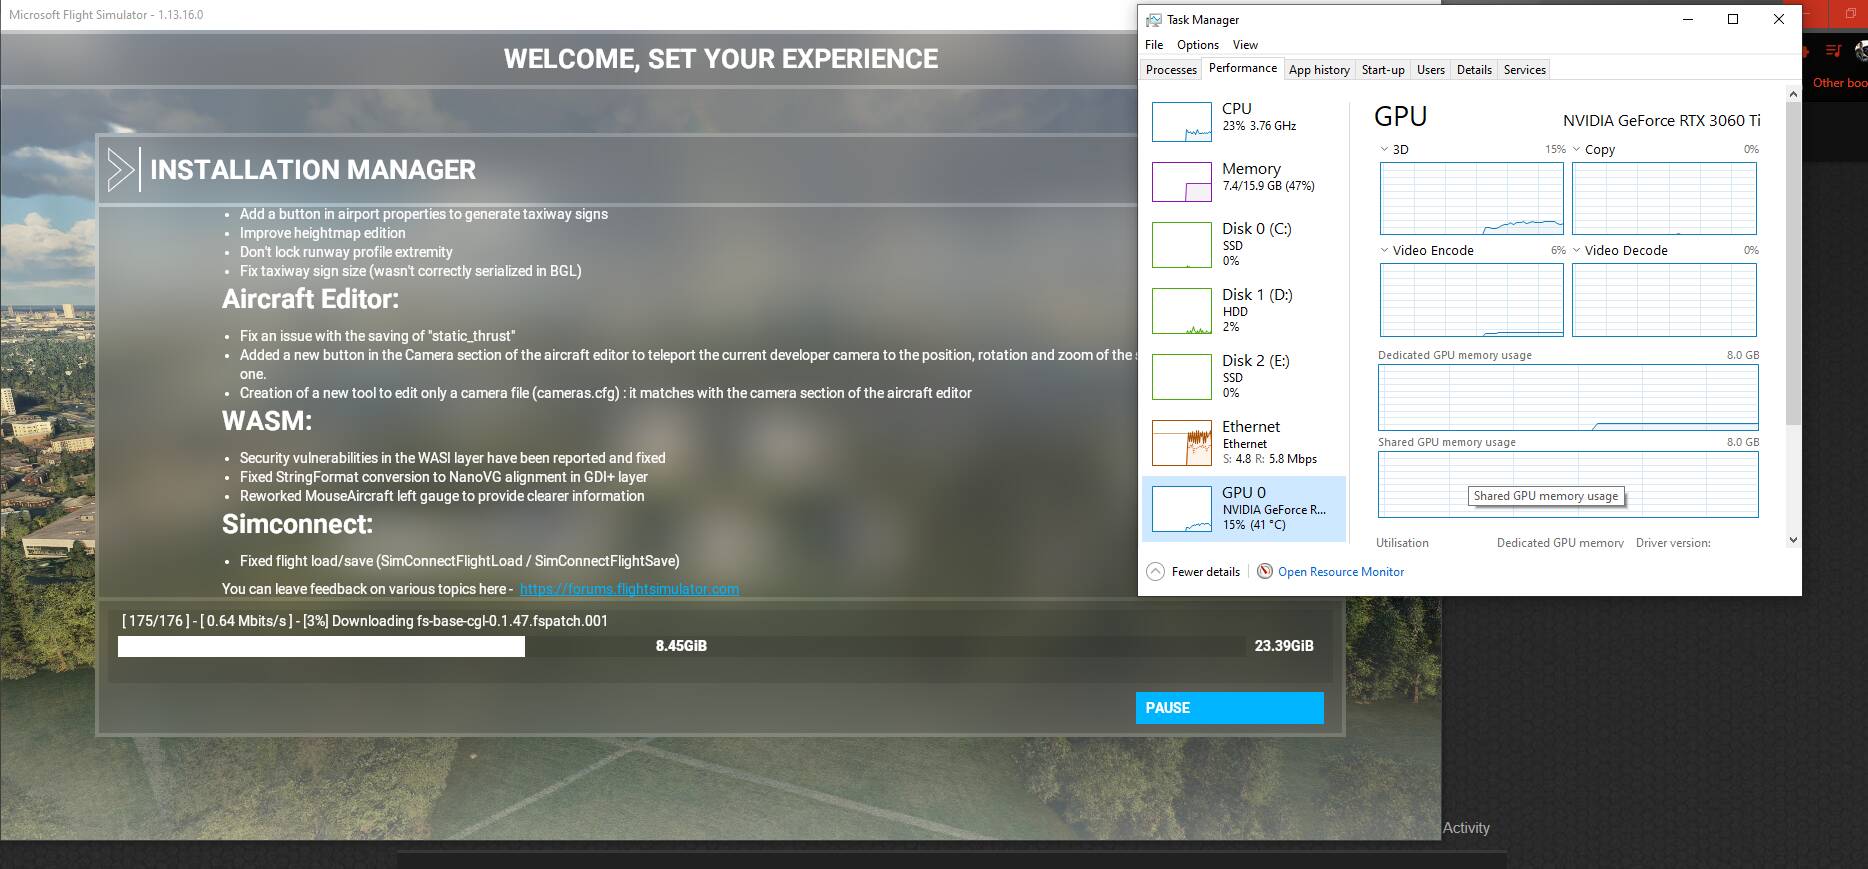This screenshot has height=869, width=1868.
Task: Switch to the App history tab
Action: [x=1319, y=70]
